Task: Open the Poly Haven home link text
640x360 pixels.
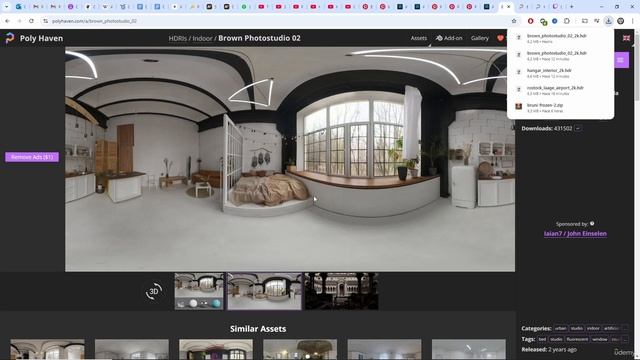Action: (x=41, y=38)
